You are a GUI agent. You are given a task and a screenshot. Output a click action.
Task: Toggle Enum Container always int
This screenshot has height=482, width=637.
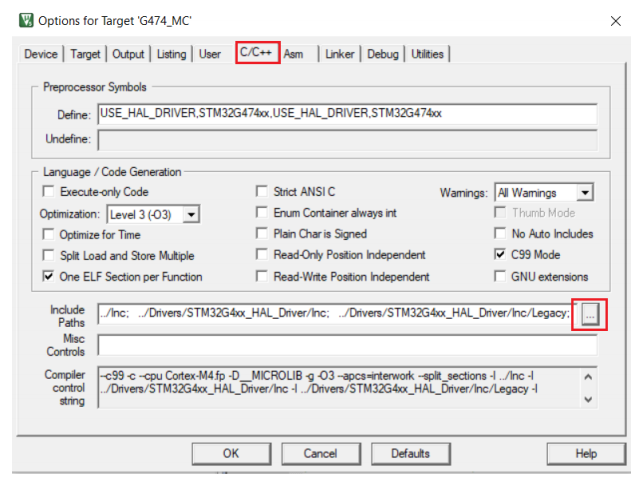click(262, 213)
